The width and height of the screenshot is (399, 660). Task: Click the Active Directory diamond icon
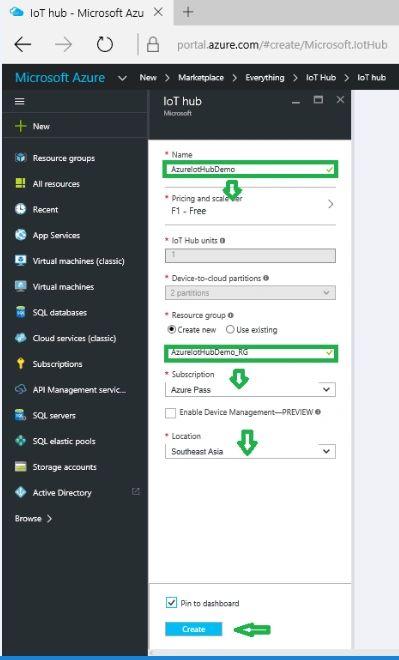20,492
